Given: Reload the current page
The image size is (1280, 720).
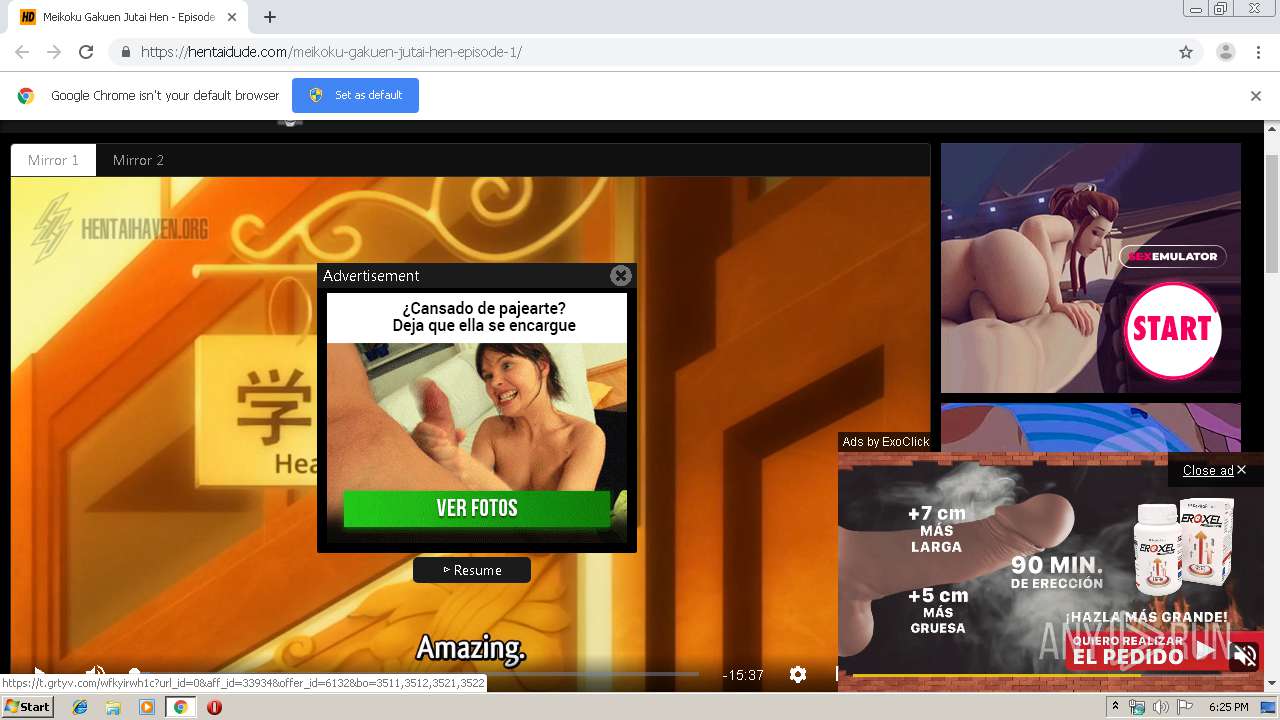Looking at the screenshot, I should (x=86, y=52).
